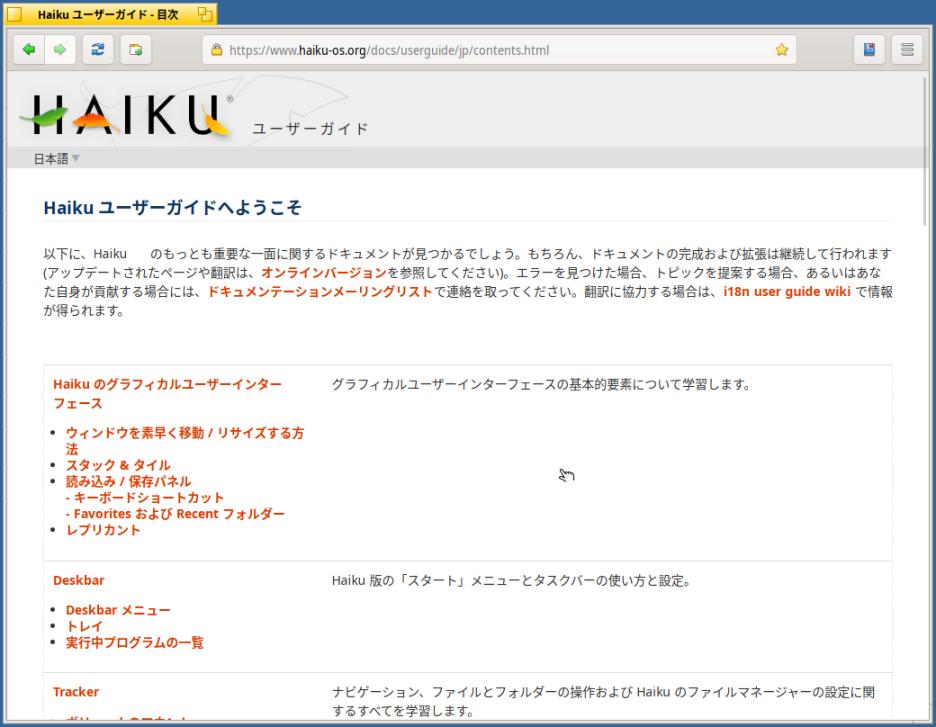Open the Deskbar section heading link
The image size is (936, 727).
78,580
